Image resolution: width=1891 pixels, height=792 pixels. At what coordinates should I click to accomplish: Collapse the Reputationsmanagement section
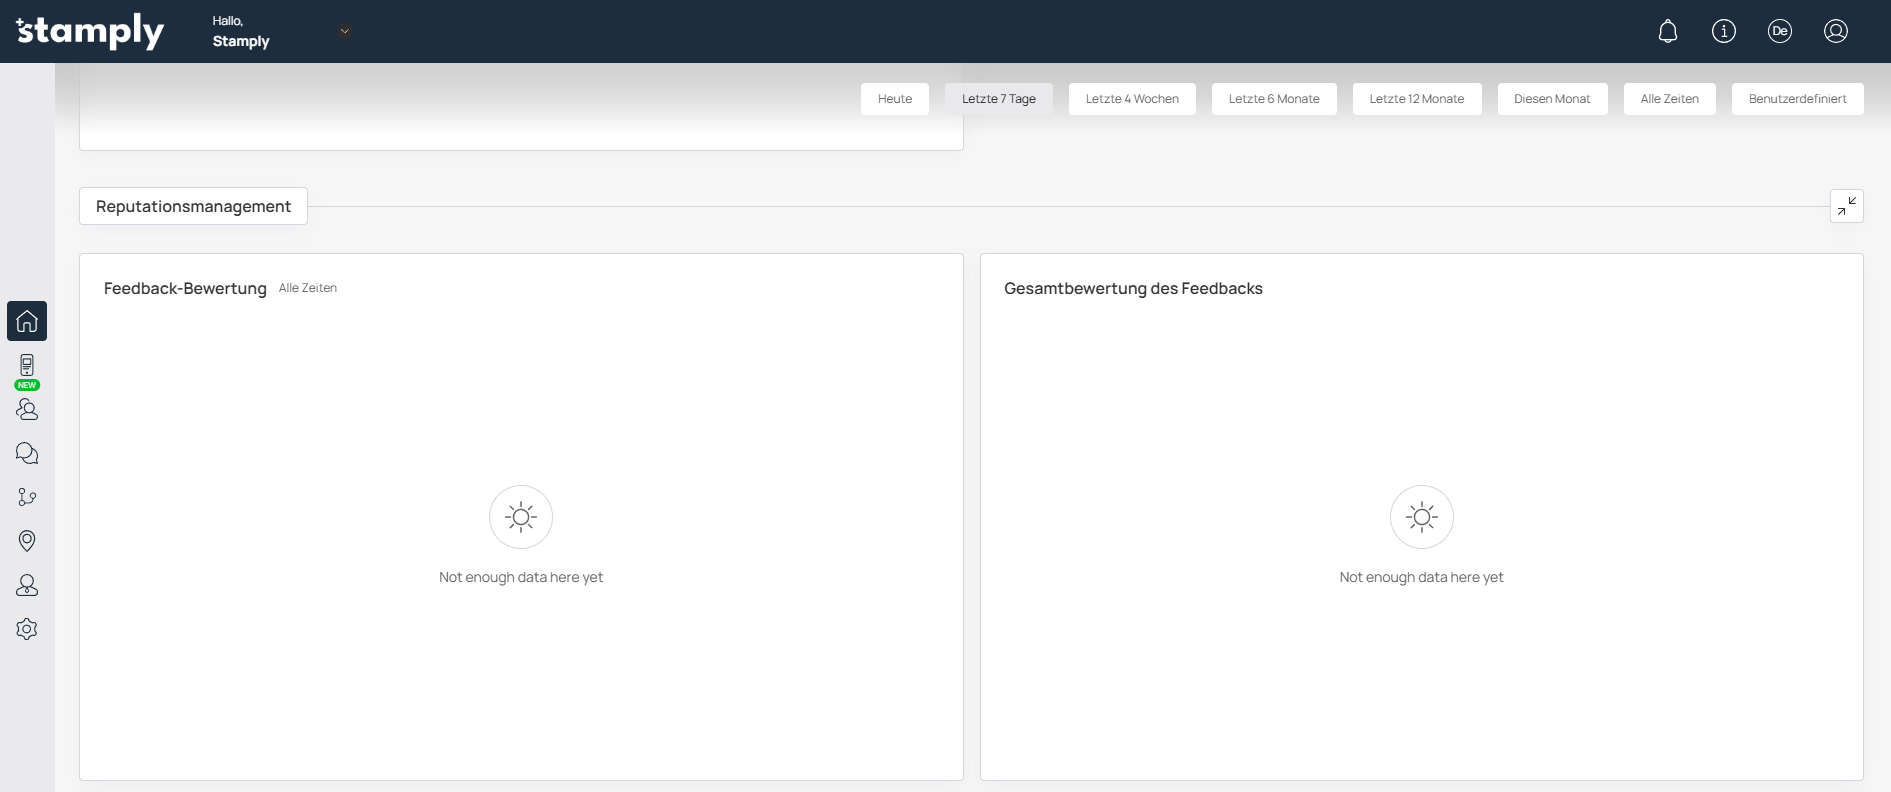point(1847,206)
